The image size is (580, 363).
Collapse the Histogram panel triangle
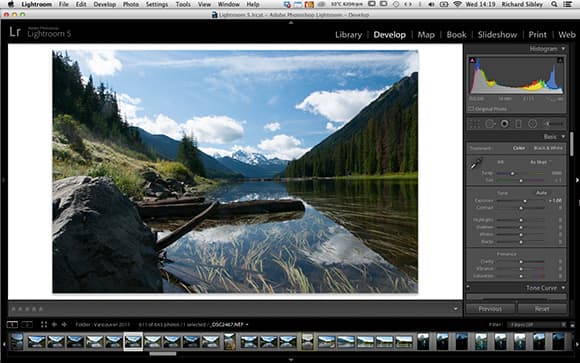tap(563, 48)
